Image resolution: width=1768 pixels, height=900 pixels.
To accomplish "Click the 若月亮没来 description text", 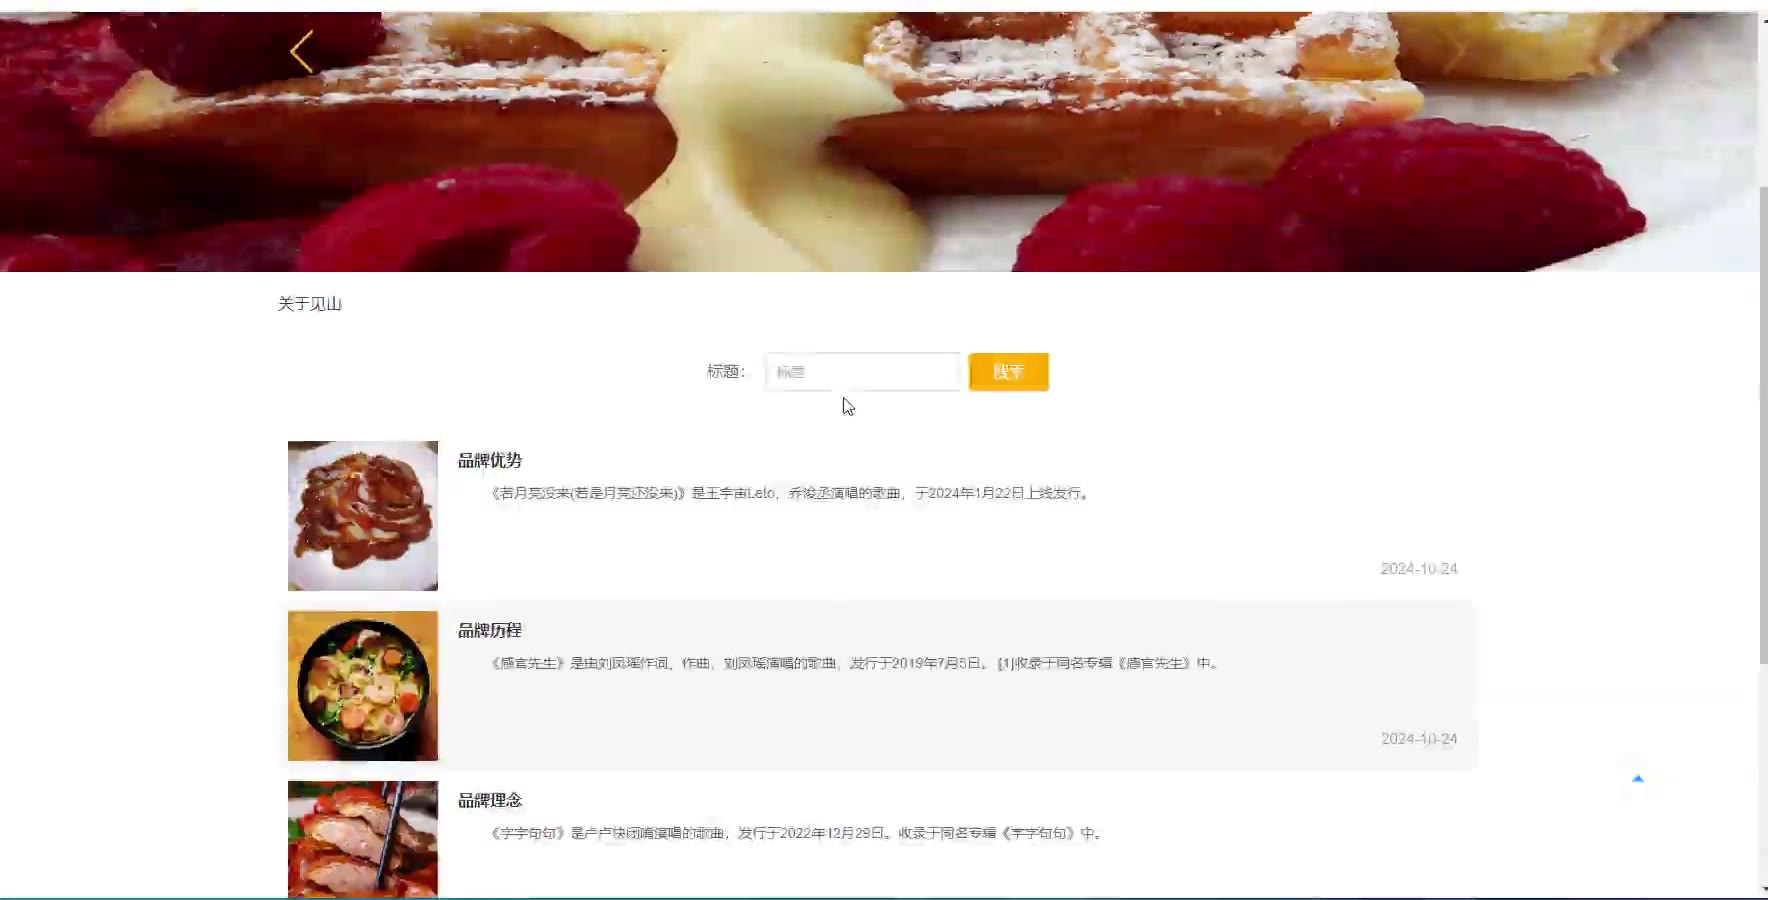I will coord(790,493).
